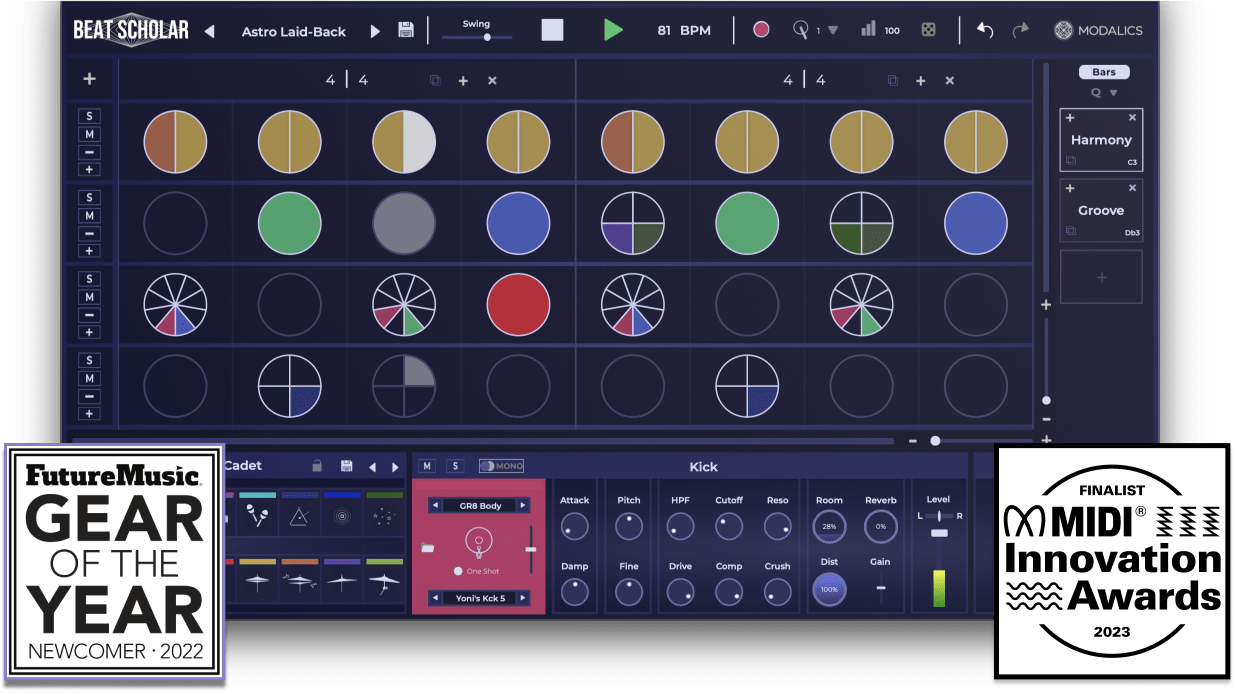Enable the One Shot radio option
The image size is (1235, 694).
[x=459, y=571]
